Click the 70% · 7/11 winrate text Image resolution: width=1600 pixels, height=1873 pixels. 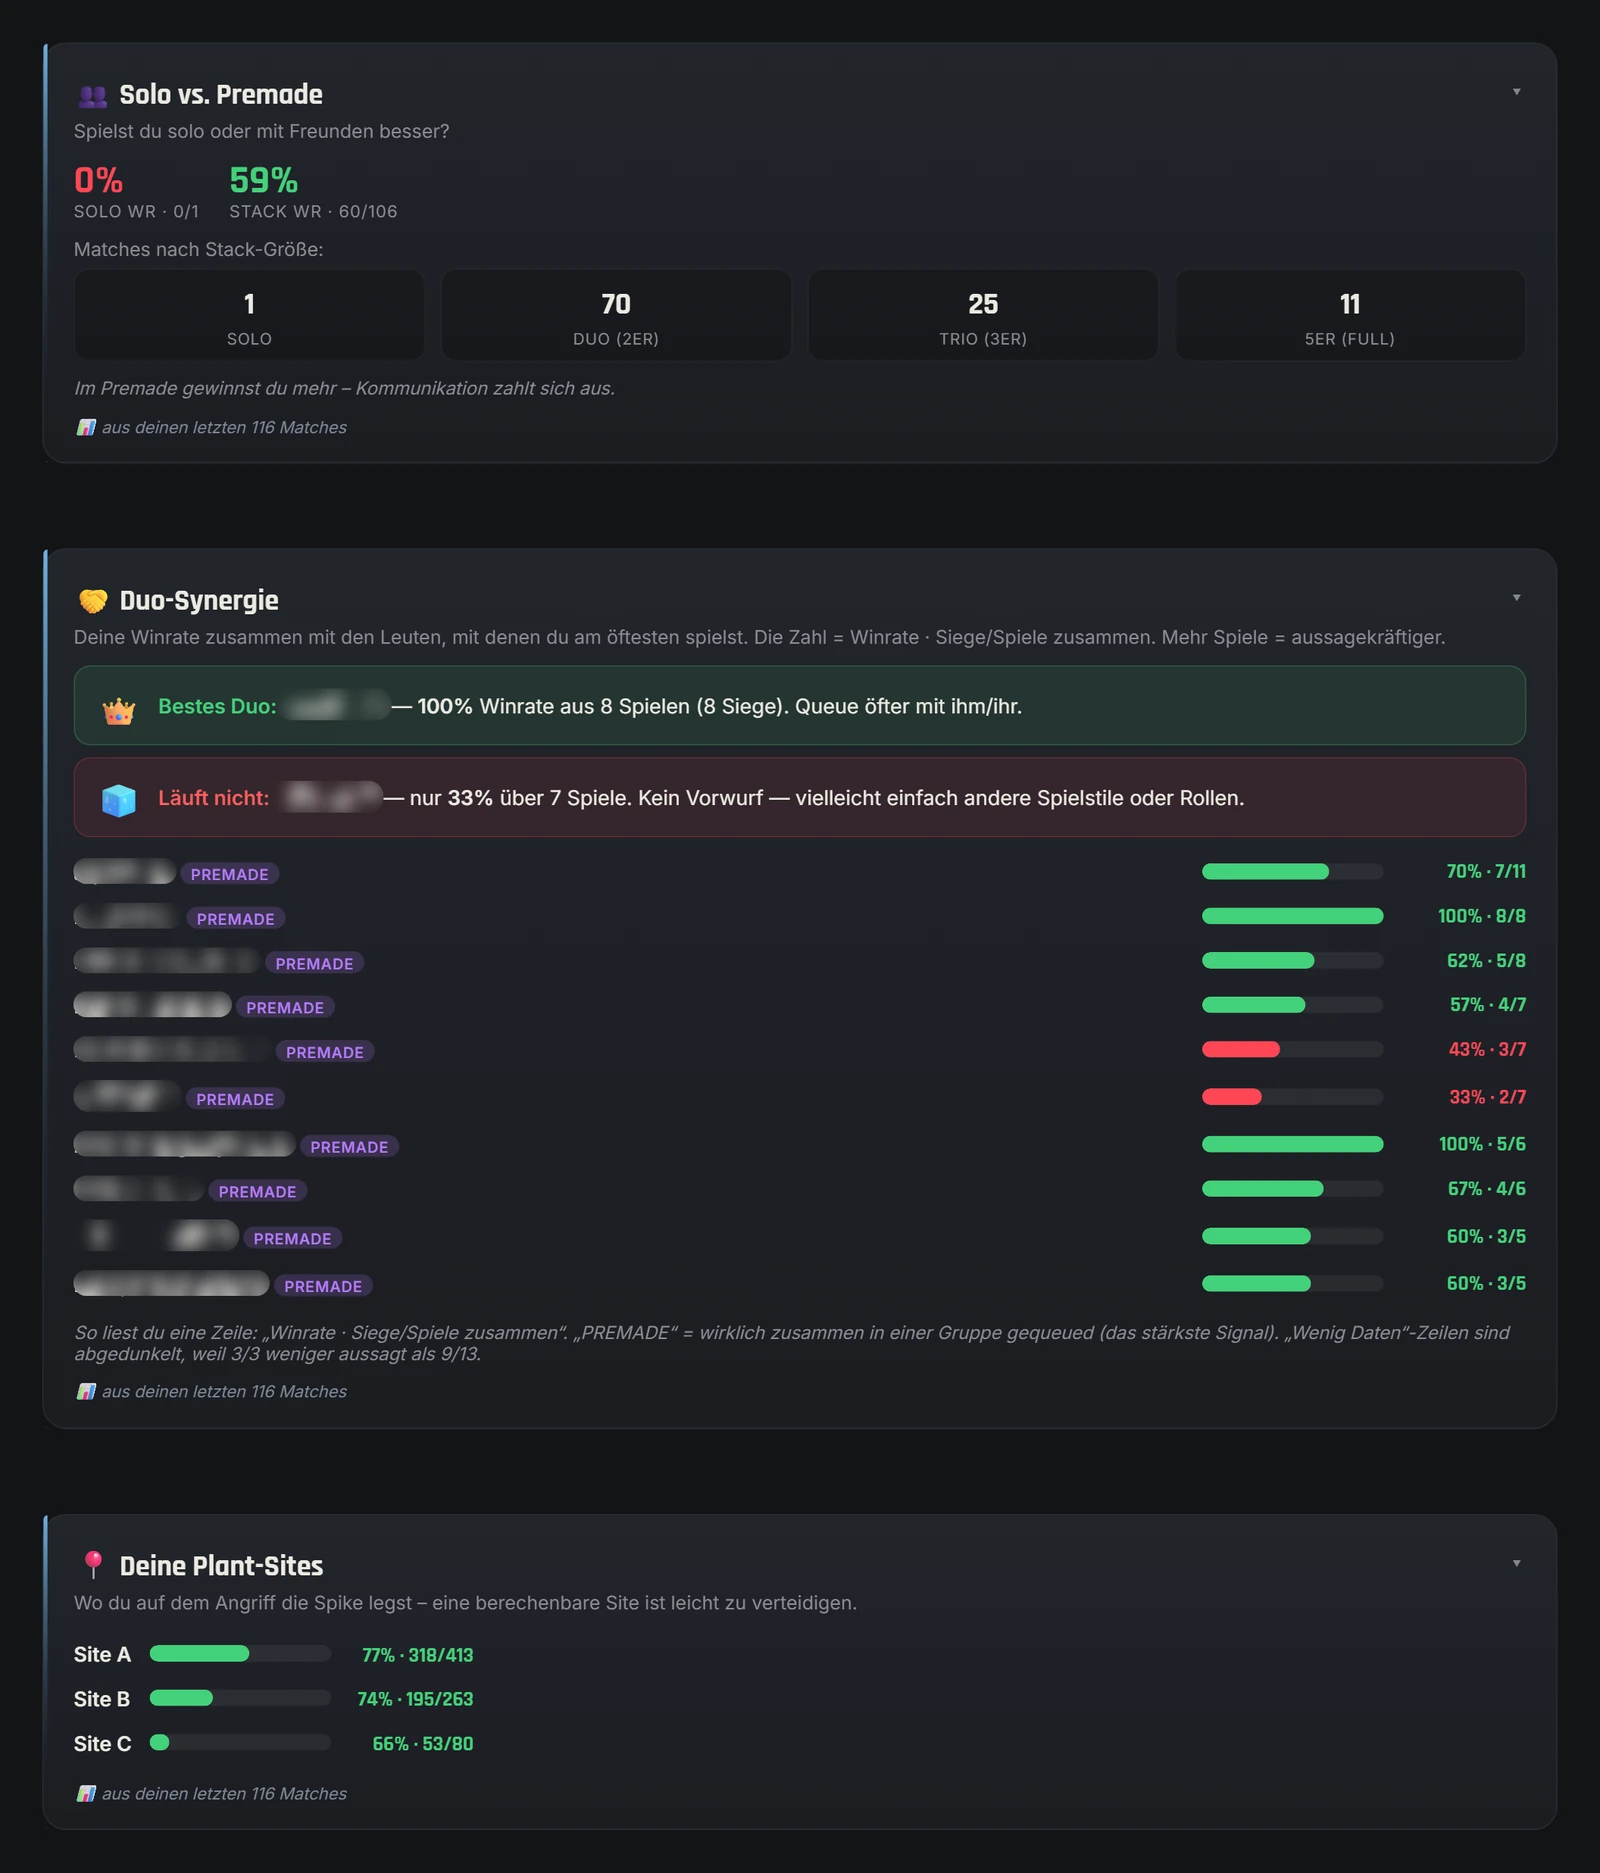pos(1486,872)
